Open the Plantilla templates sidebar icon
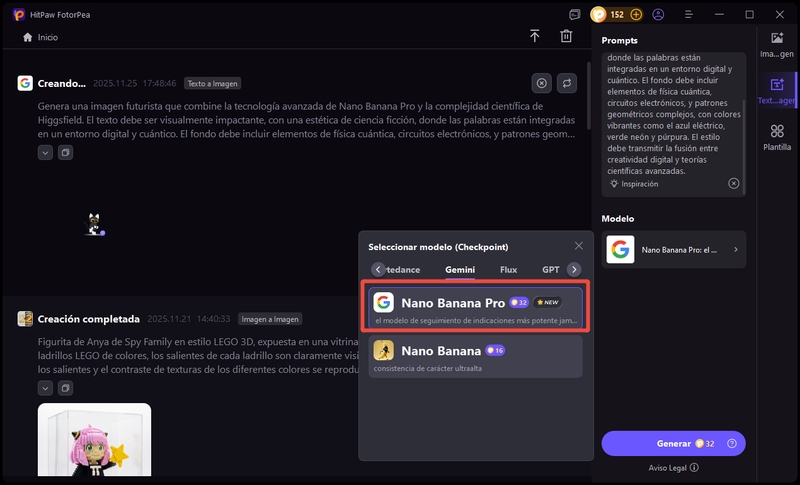This screenshot has width=800, height=485. 777,137
